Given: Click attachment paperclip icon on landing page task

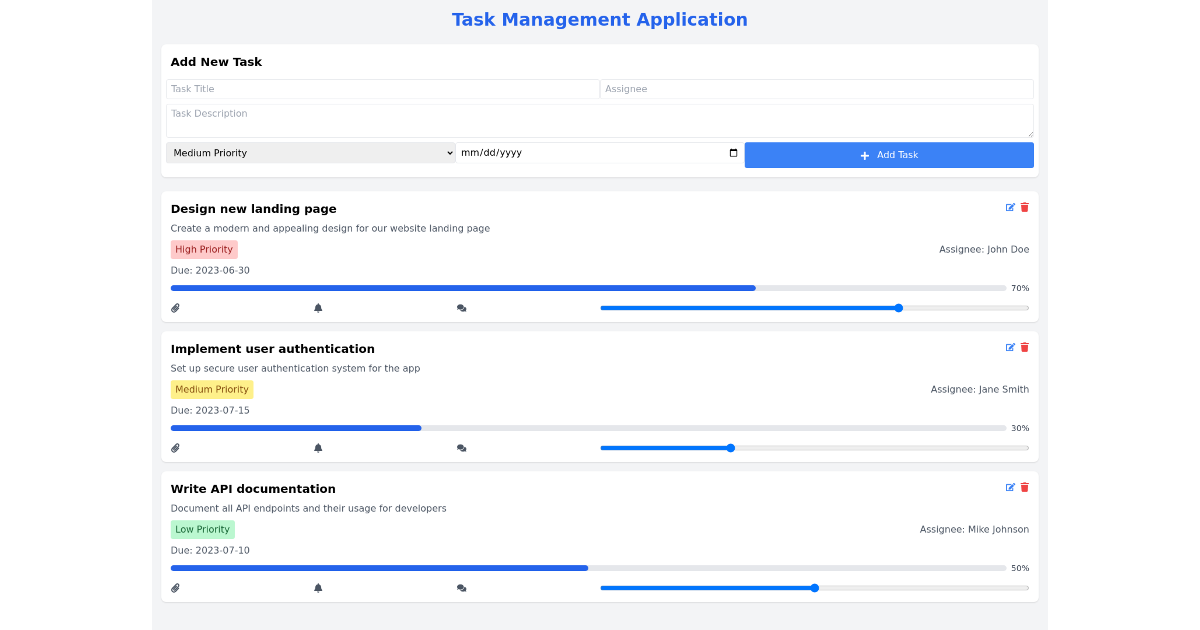Looking at the screenshot, I should [x=175, y=308].
